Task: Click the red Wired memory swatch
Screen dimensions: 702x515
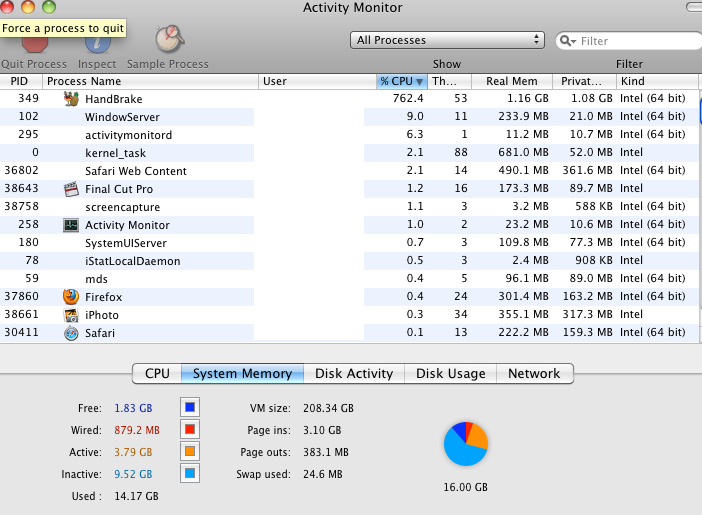Action: click(x=190, y=429)
